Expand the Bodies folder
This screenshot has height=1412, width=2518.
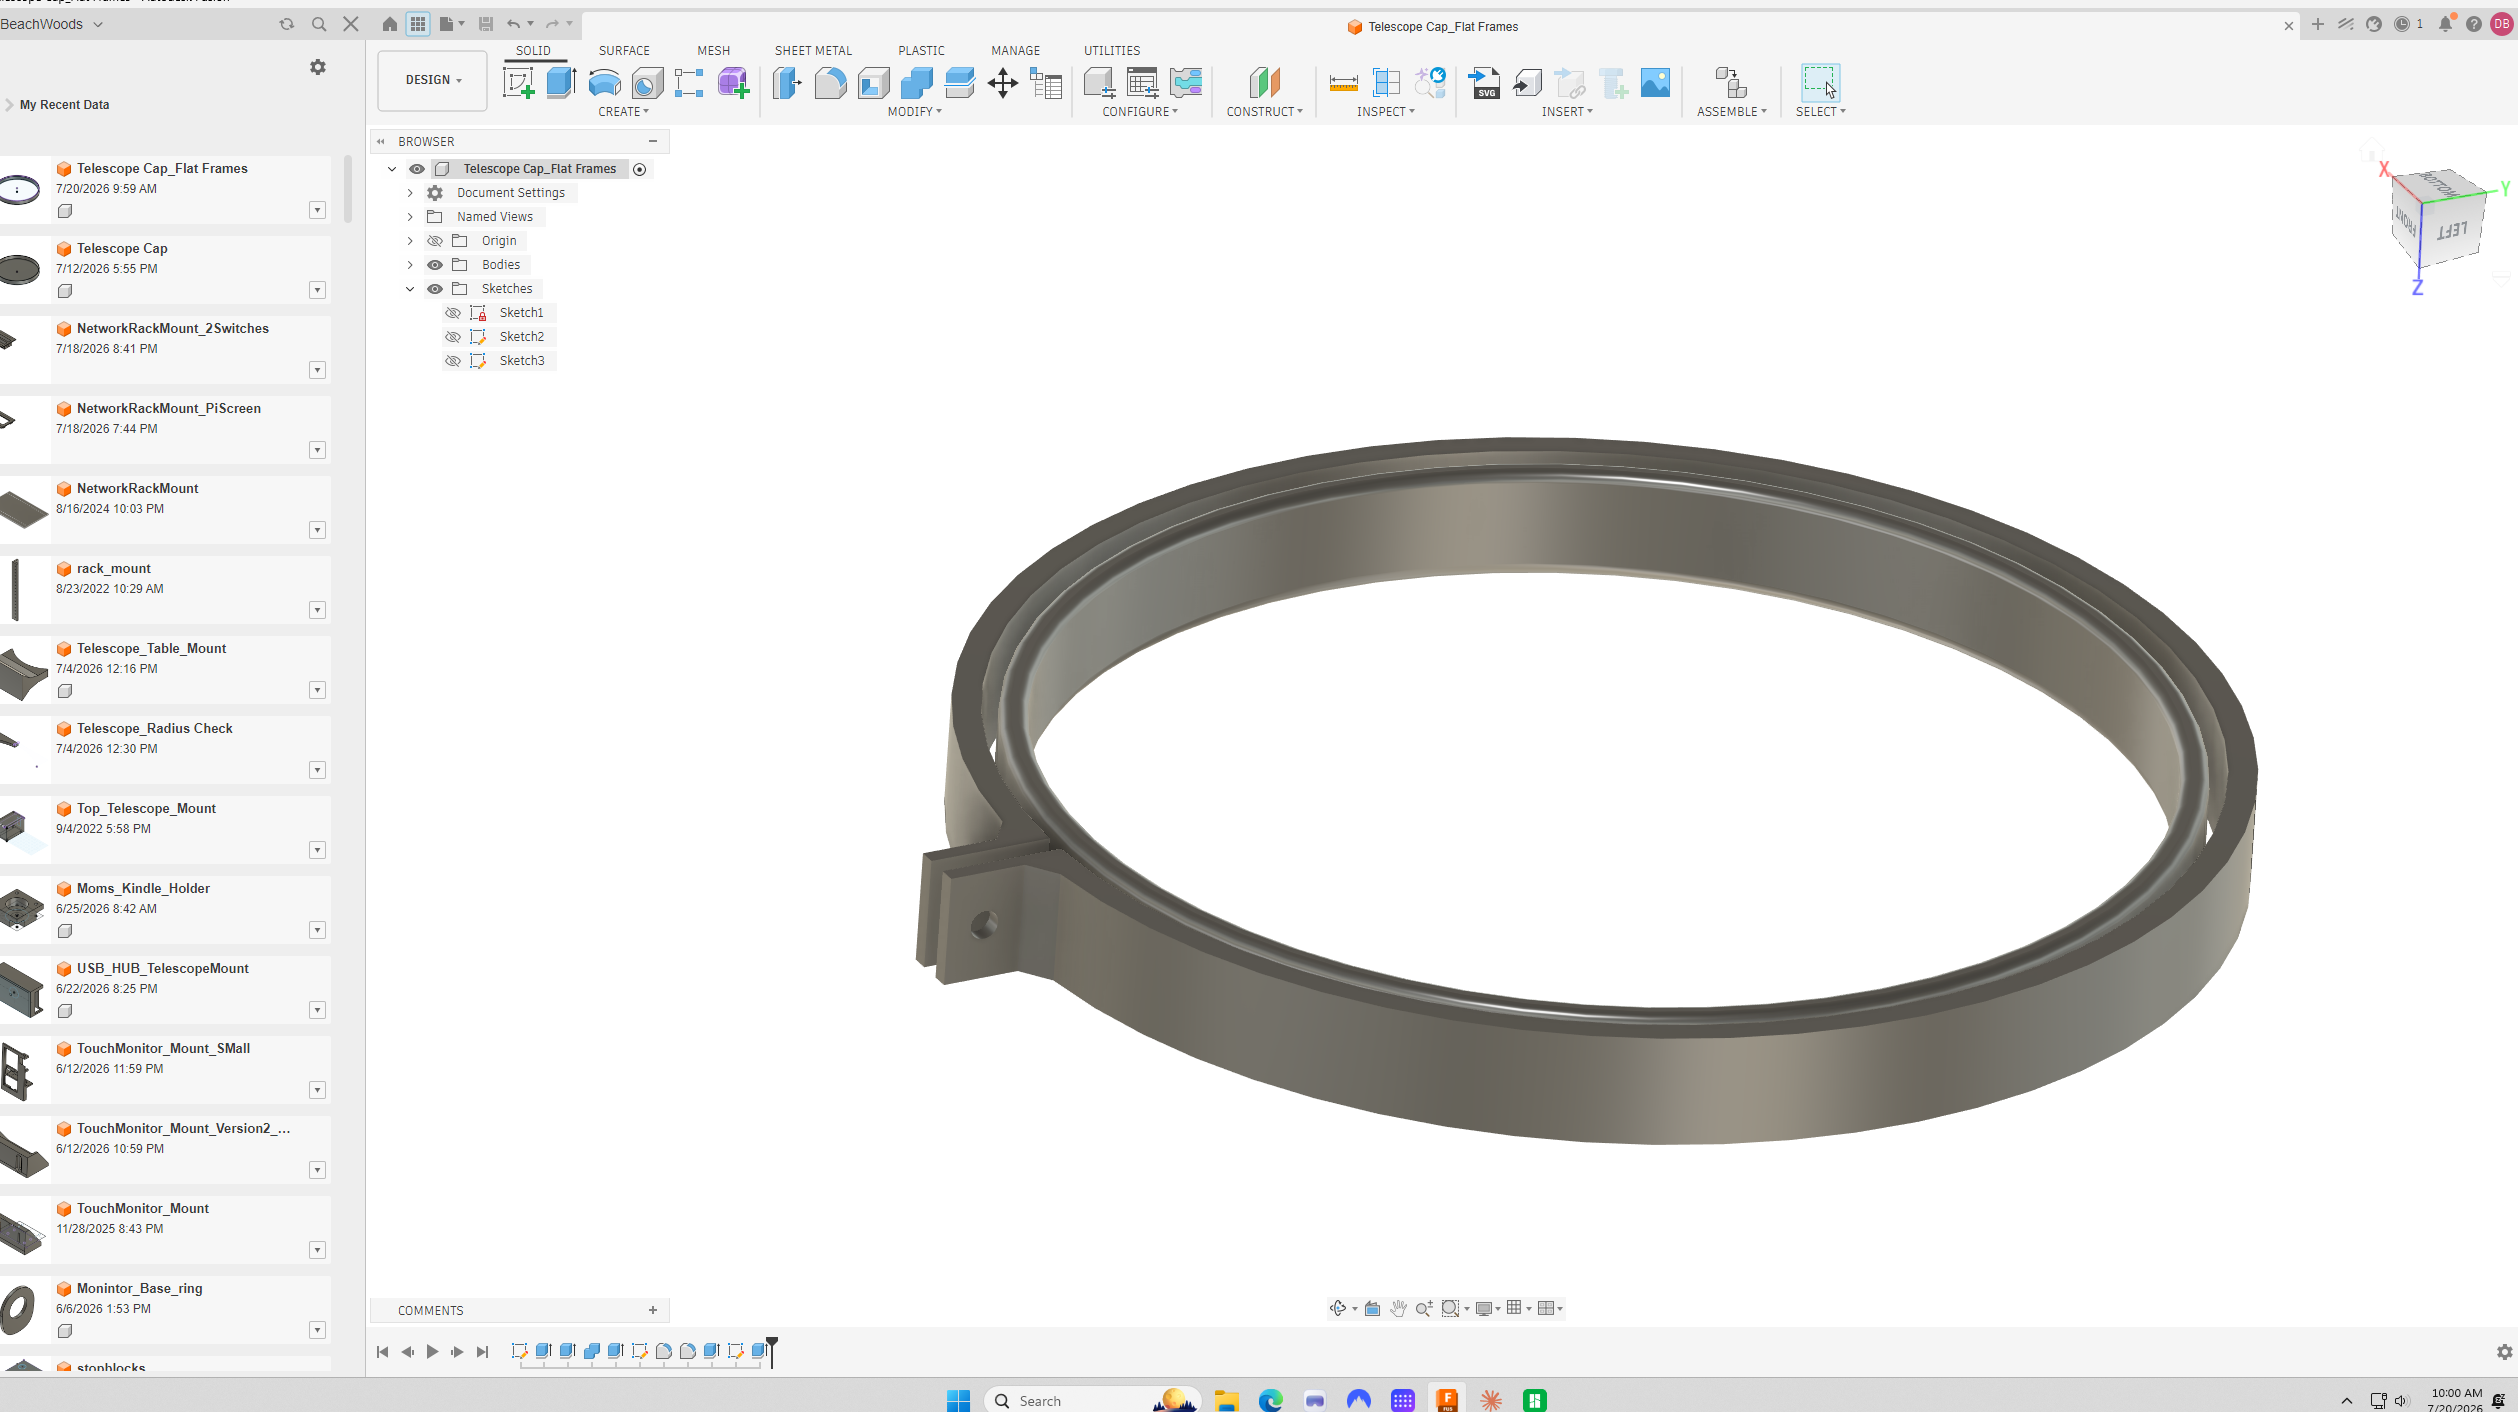click(x=410, y=265)
